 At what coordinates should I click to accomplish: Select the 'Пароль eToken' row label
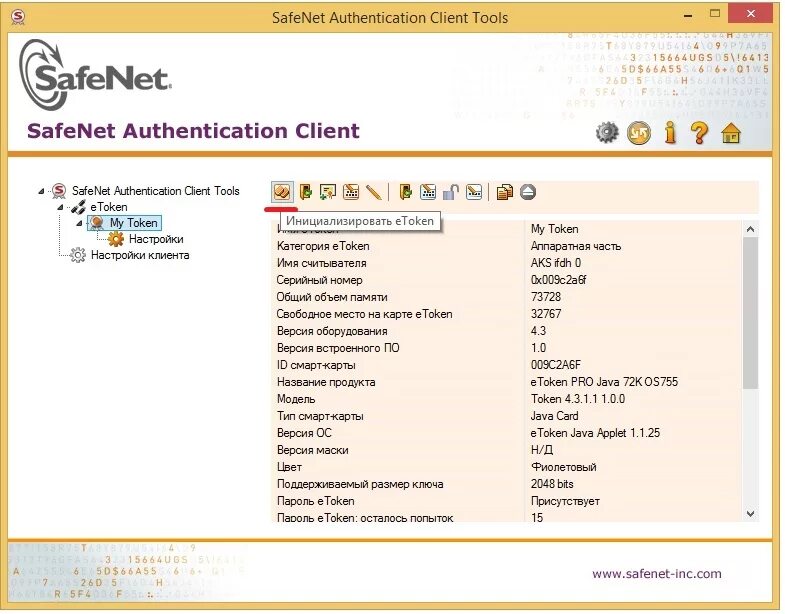[x=315, y=501]
